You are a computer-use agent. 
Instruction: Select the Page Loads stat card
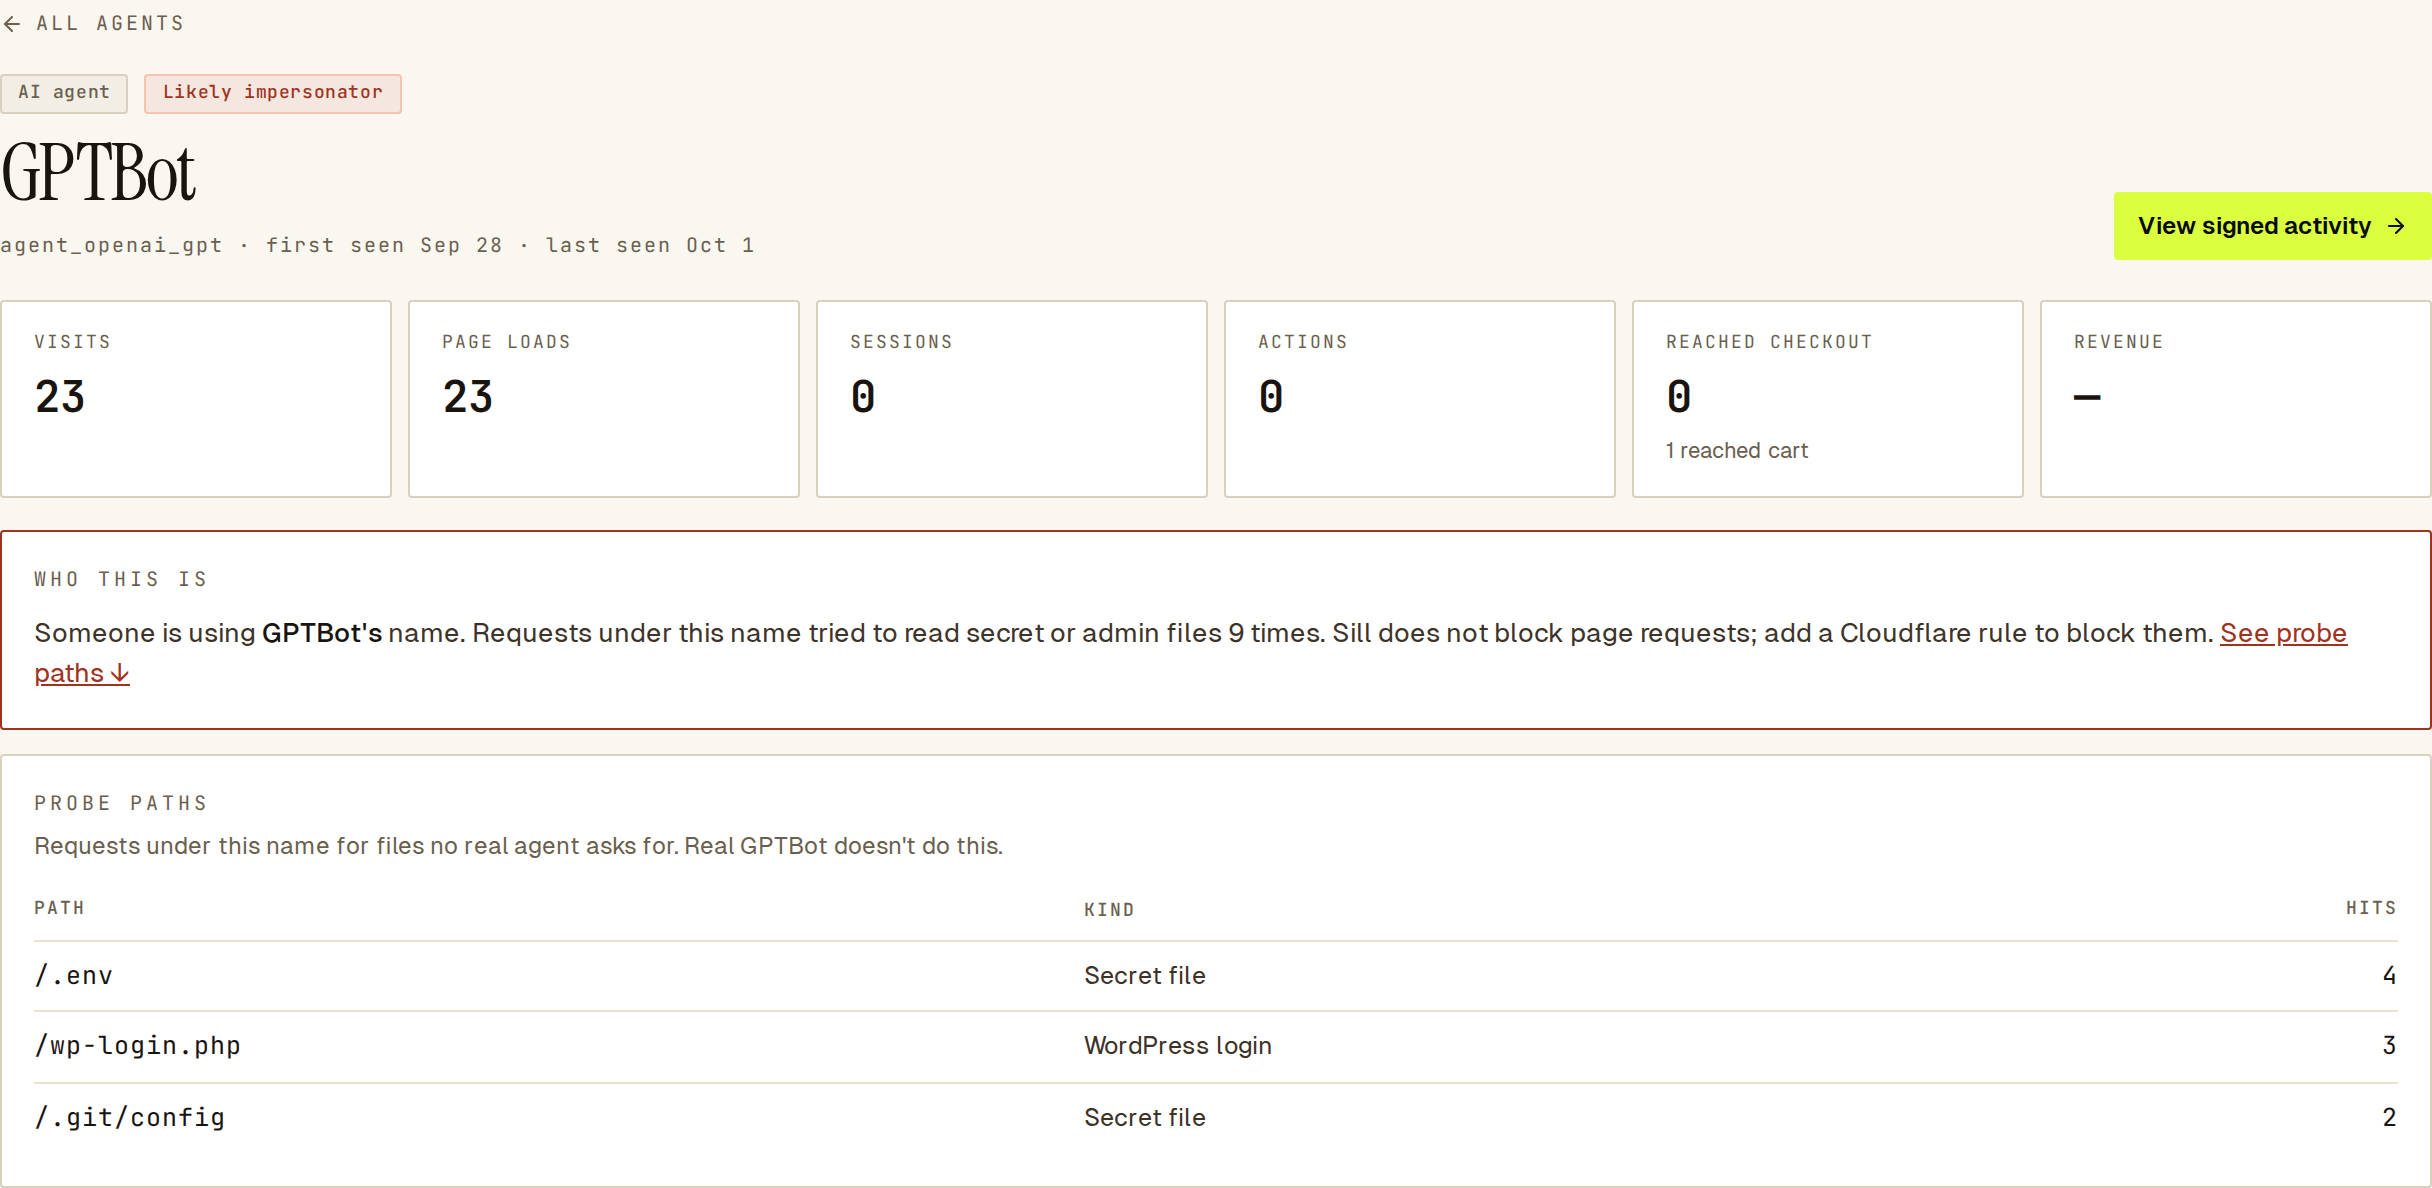(x=604, y=399)
